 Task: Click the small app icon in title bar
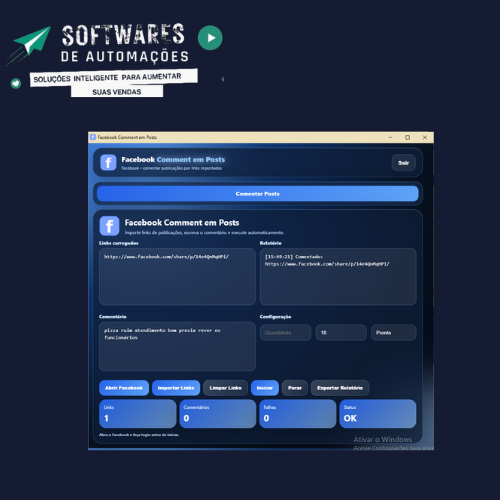click(93, 137)
